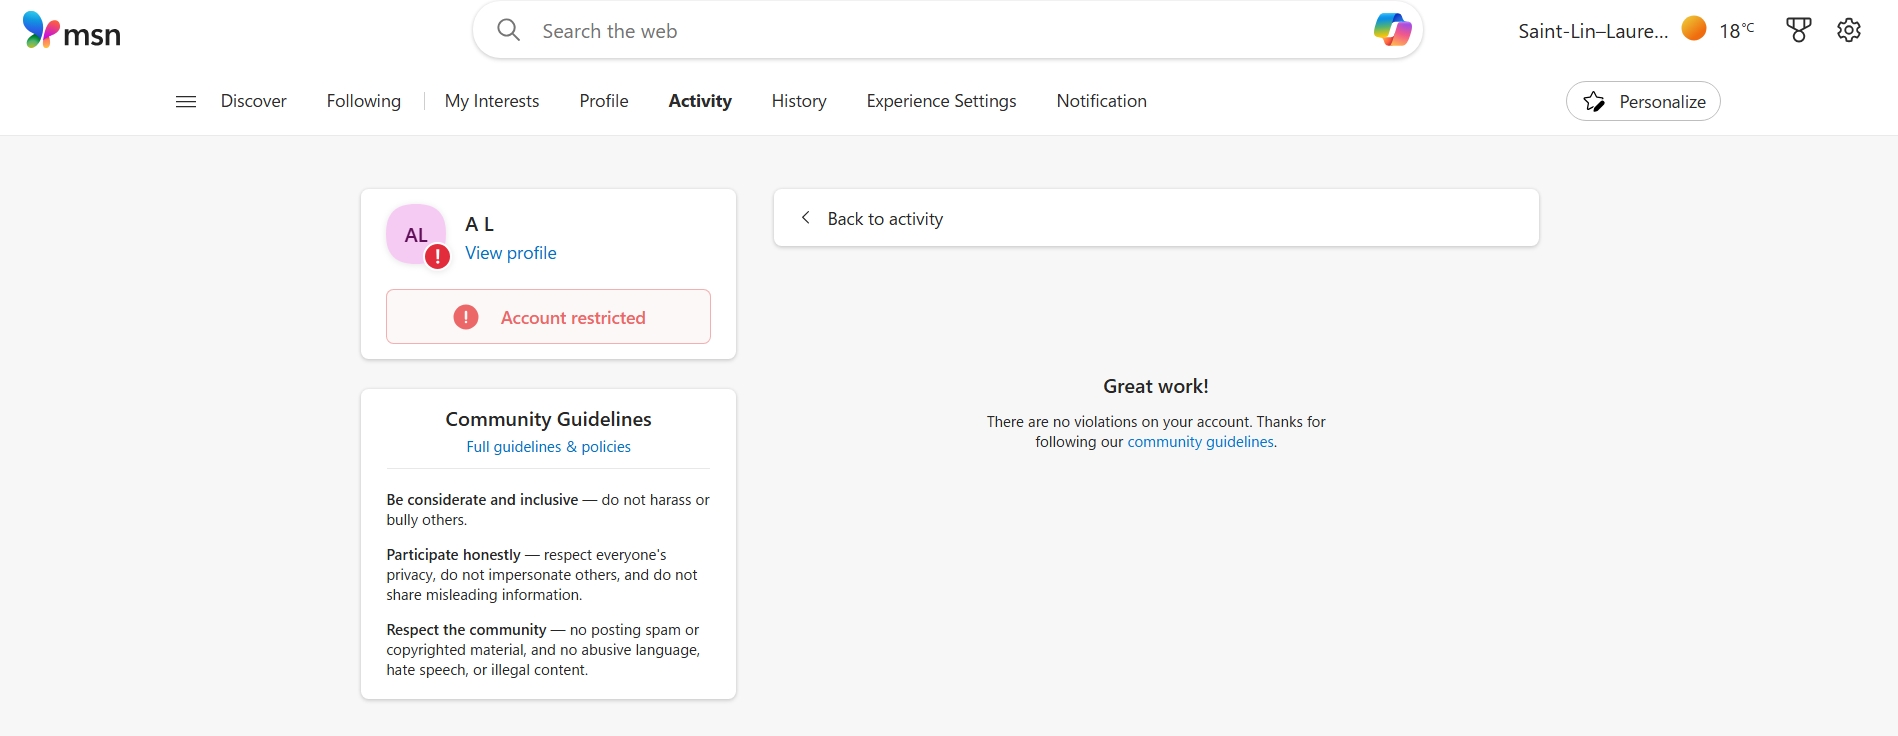Click the red warning icon in Account restricted

pos(466,317)
